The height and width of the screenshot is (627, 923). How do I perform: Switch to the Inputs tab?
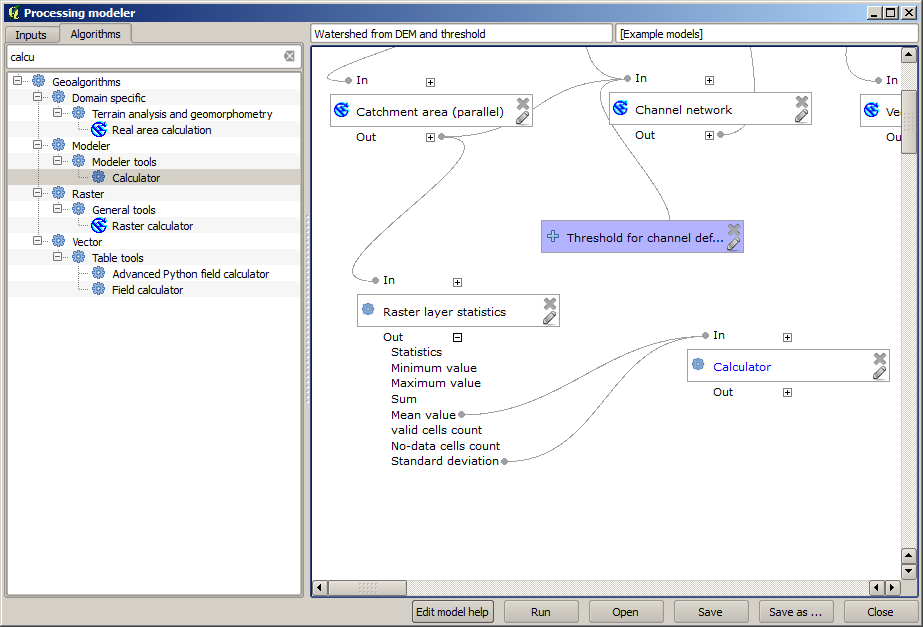click(31, 33)
